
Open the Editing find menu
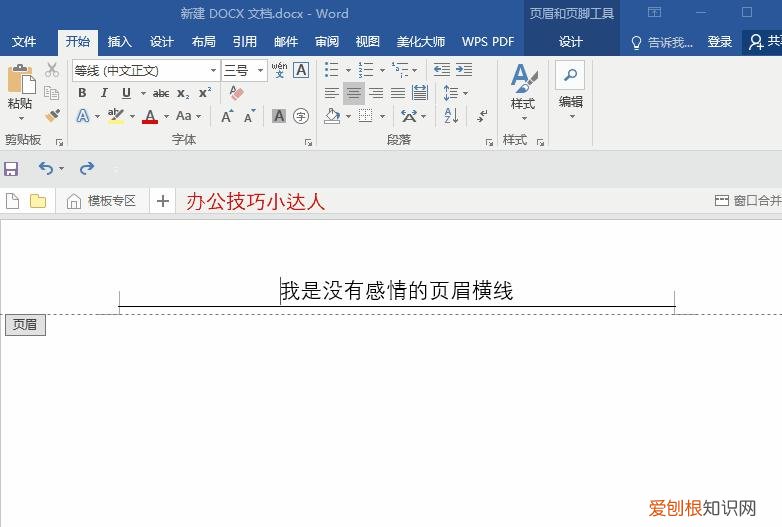coord(571,91)
